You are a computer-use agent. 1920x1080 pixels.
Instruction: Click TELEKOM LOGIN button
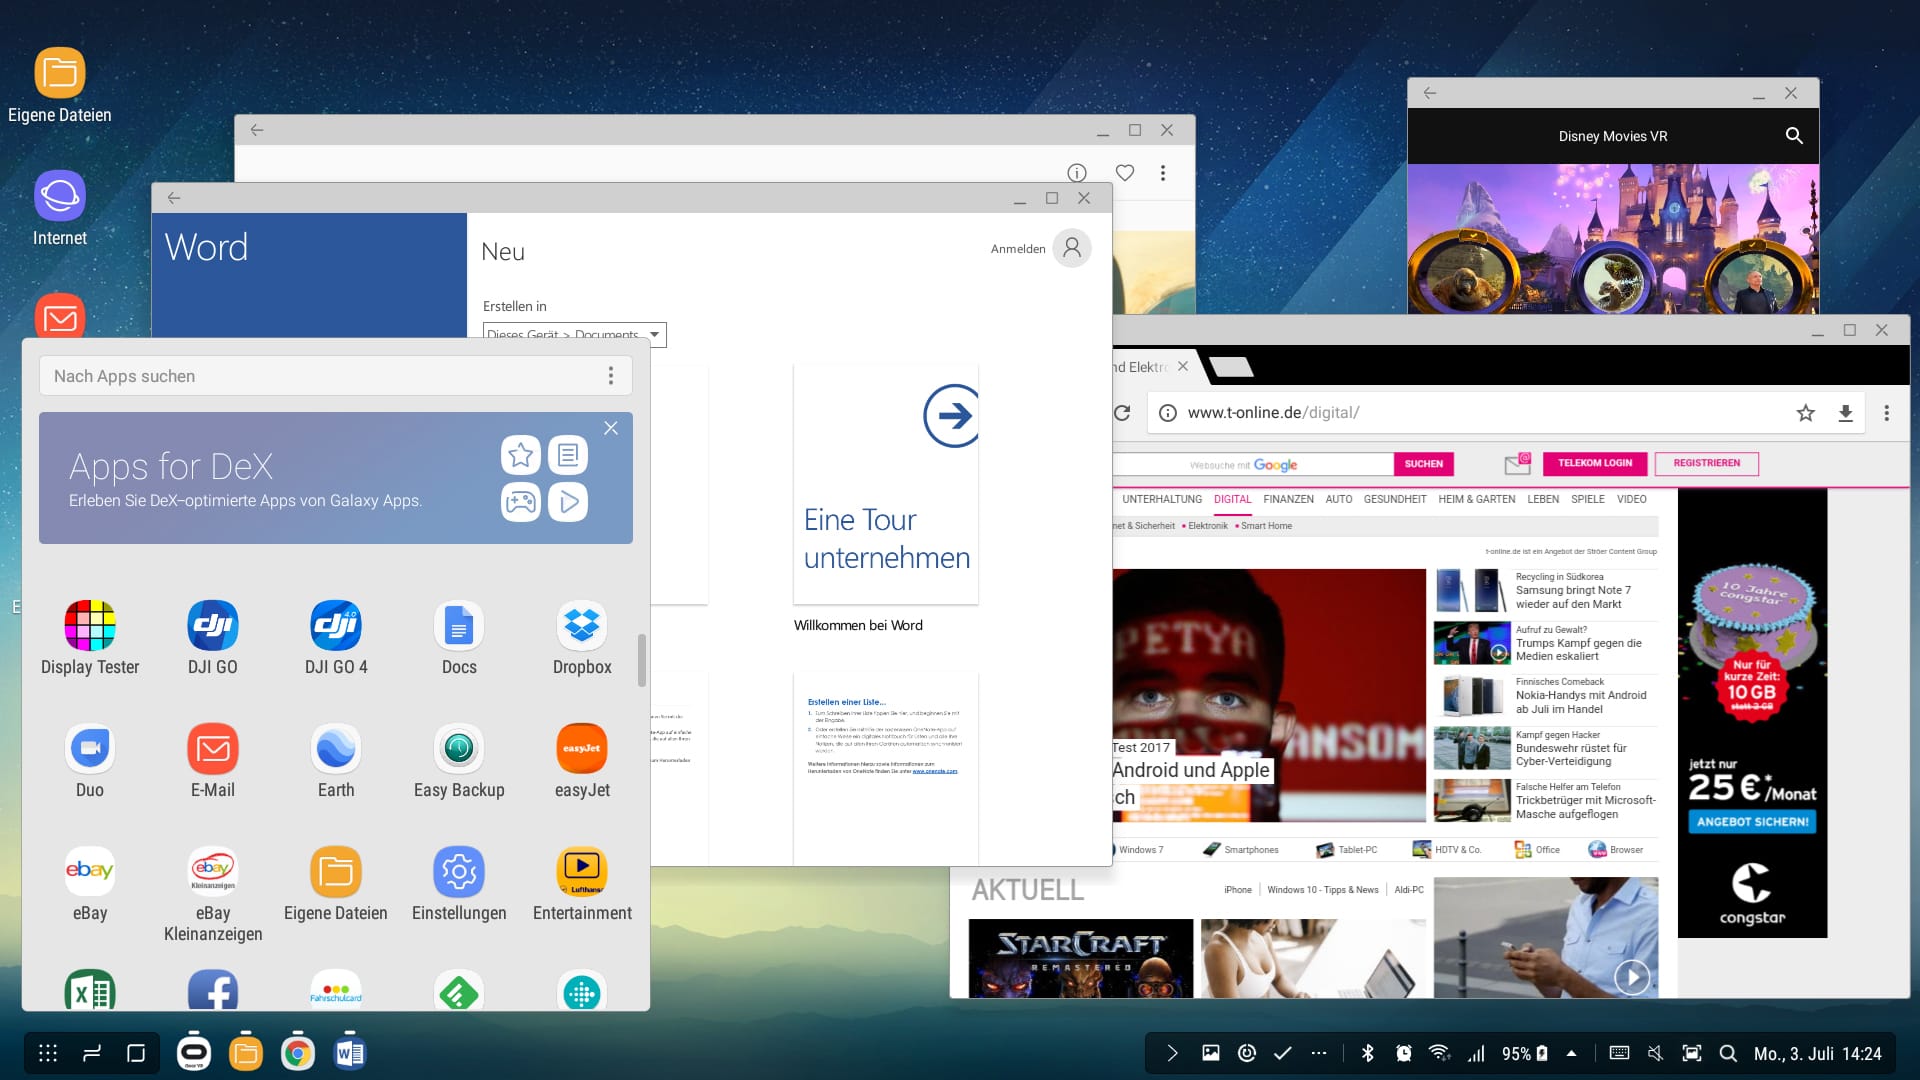(1595, 463)
